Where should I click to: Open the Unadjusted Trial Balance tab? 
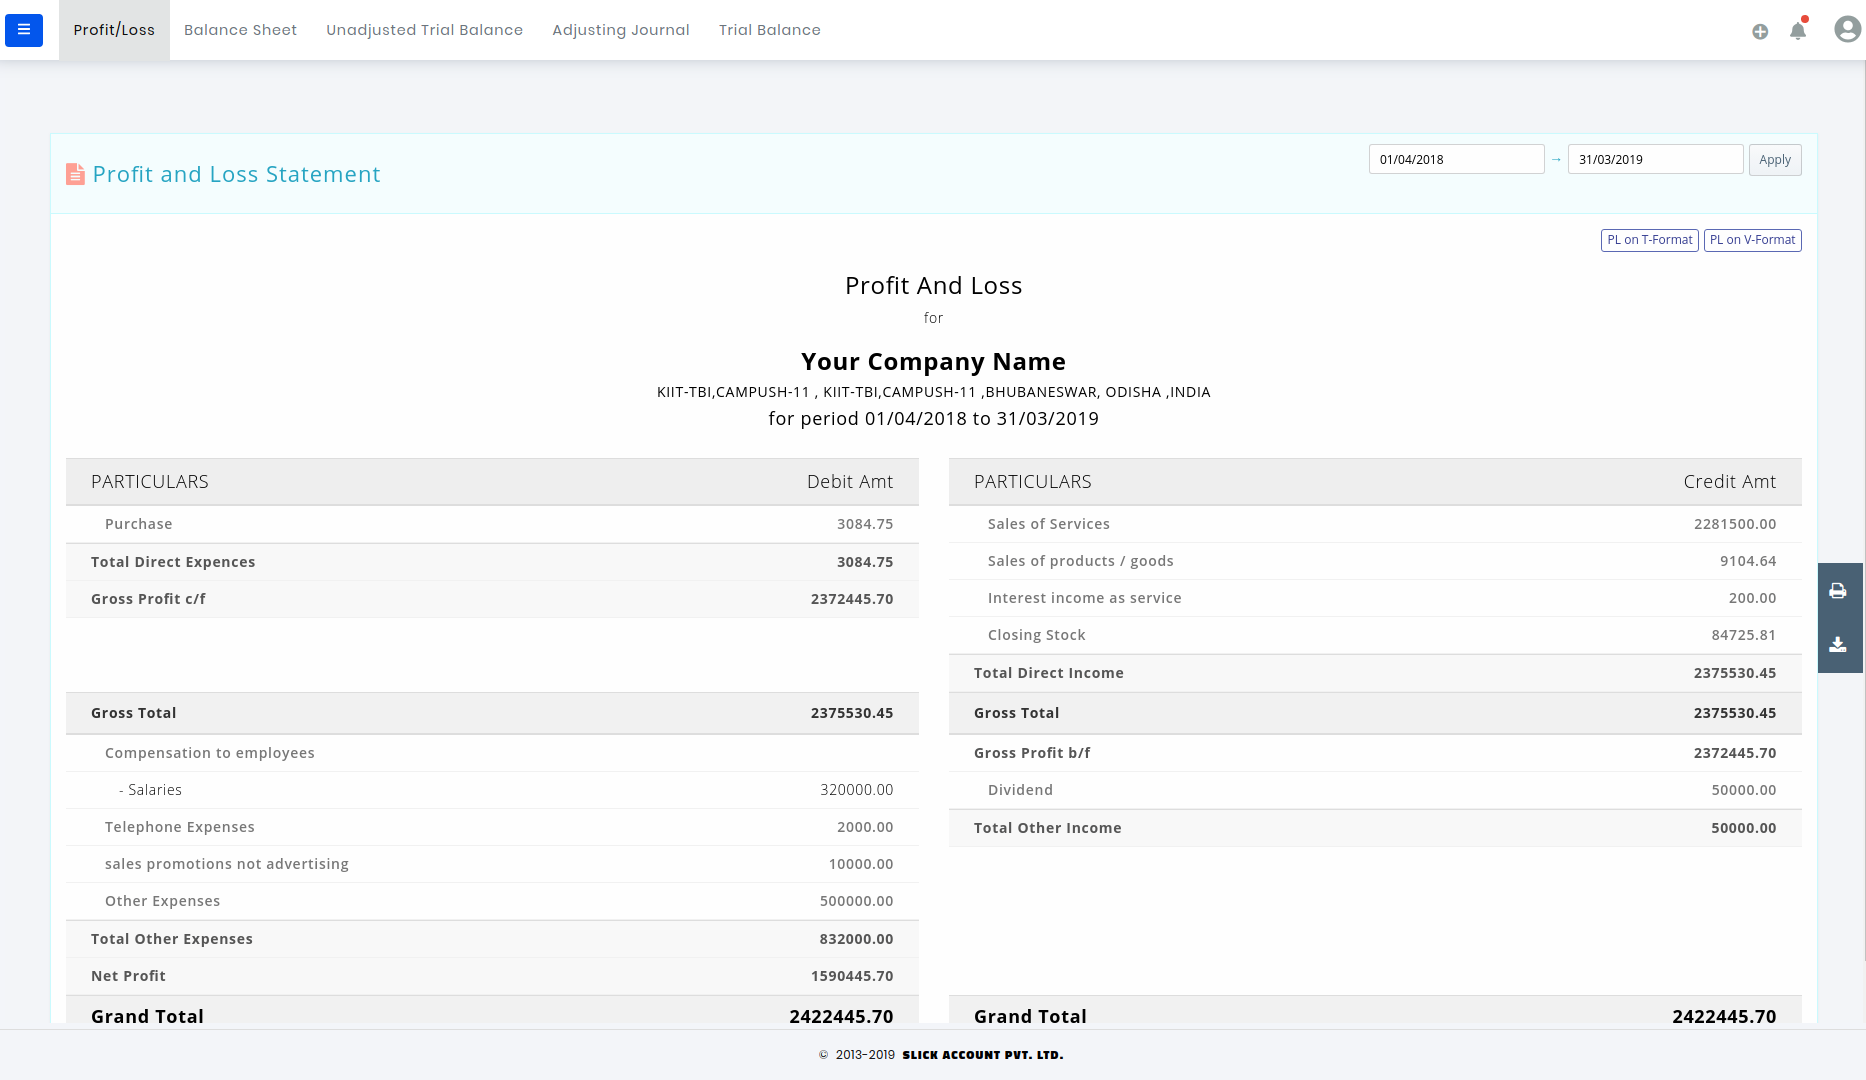point(424,30)
